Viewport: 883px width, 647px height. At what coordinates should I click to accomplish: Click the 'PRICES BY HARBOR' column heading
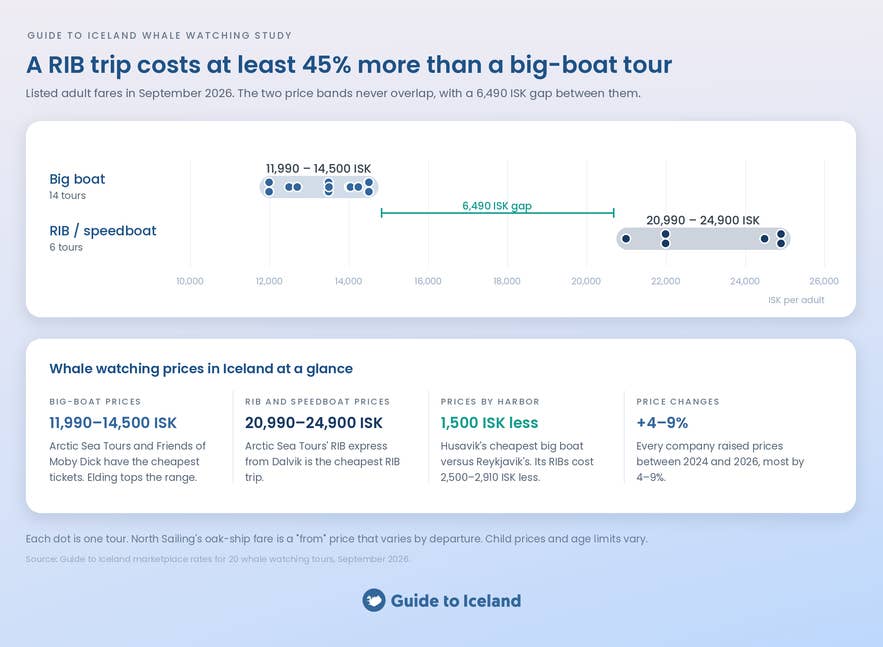pyautogui.click(x=490, y=401)
